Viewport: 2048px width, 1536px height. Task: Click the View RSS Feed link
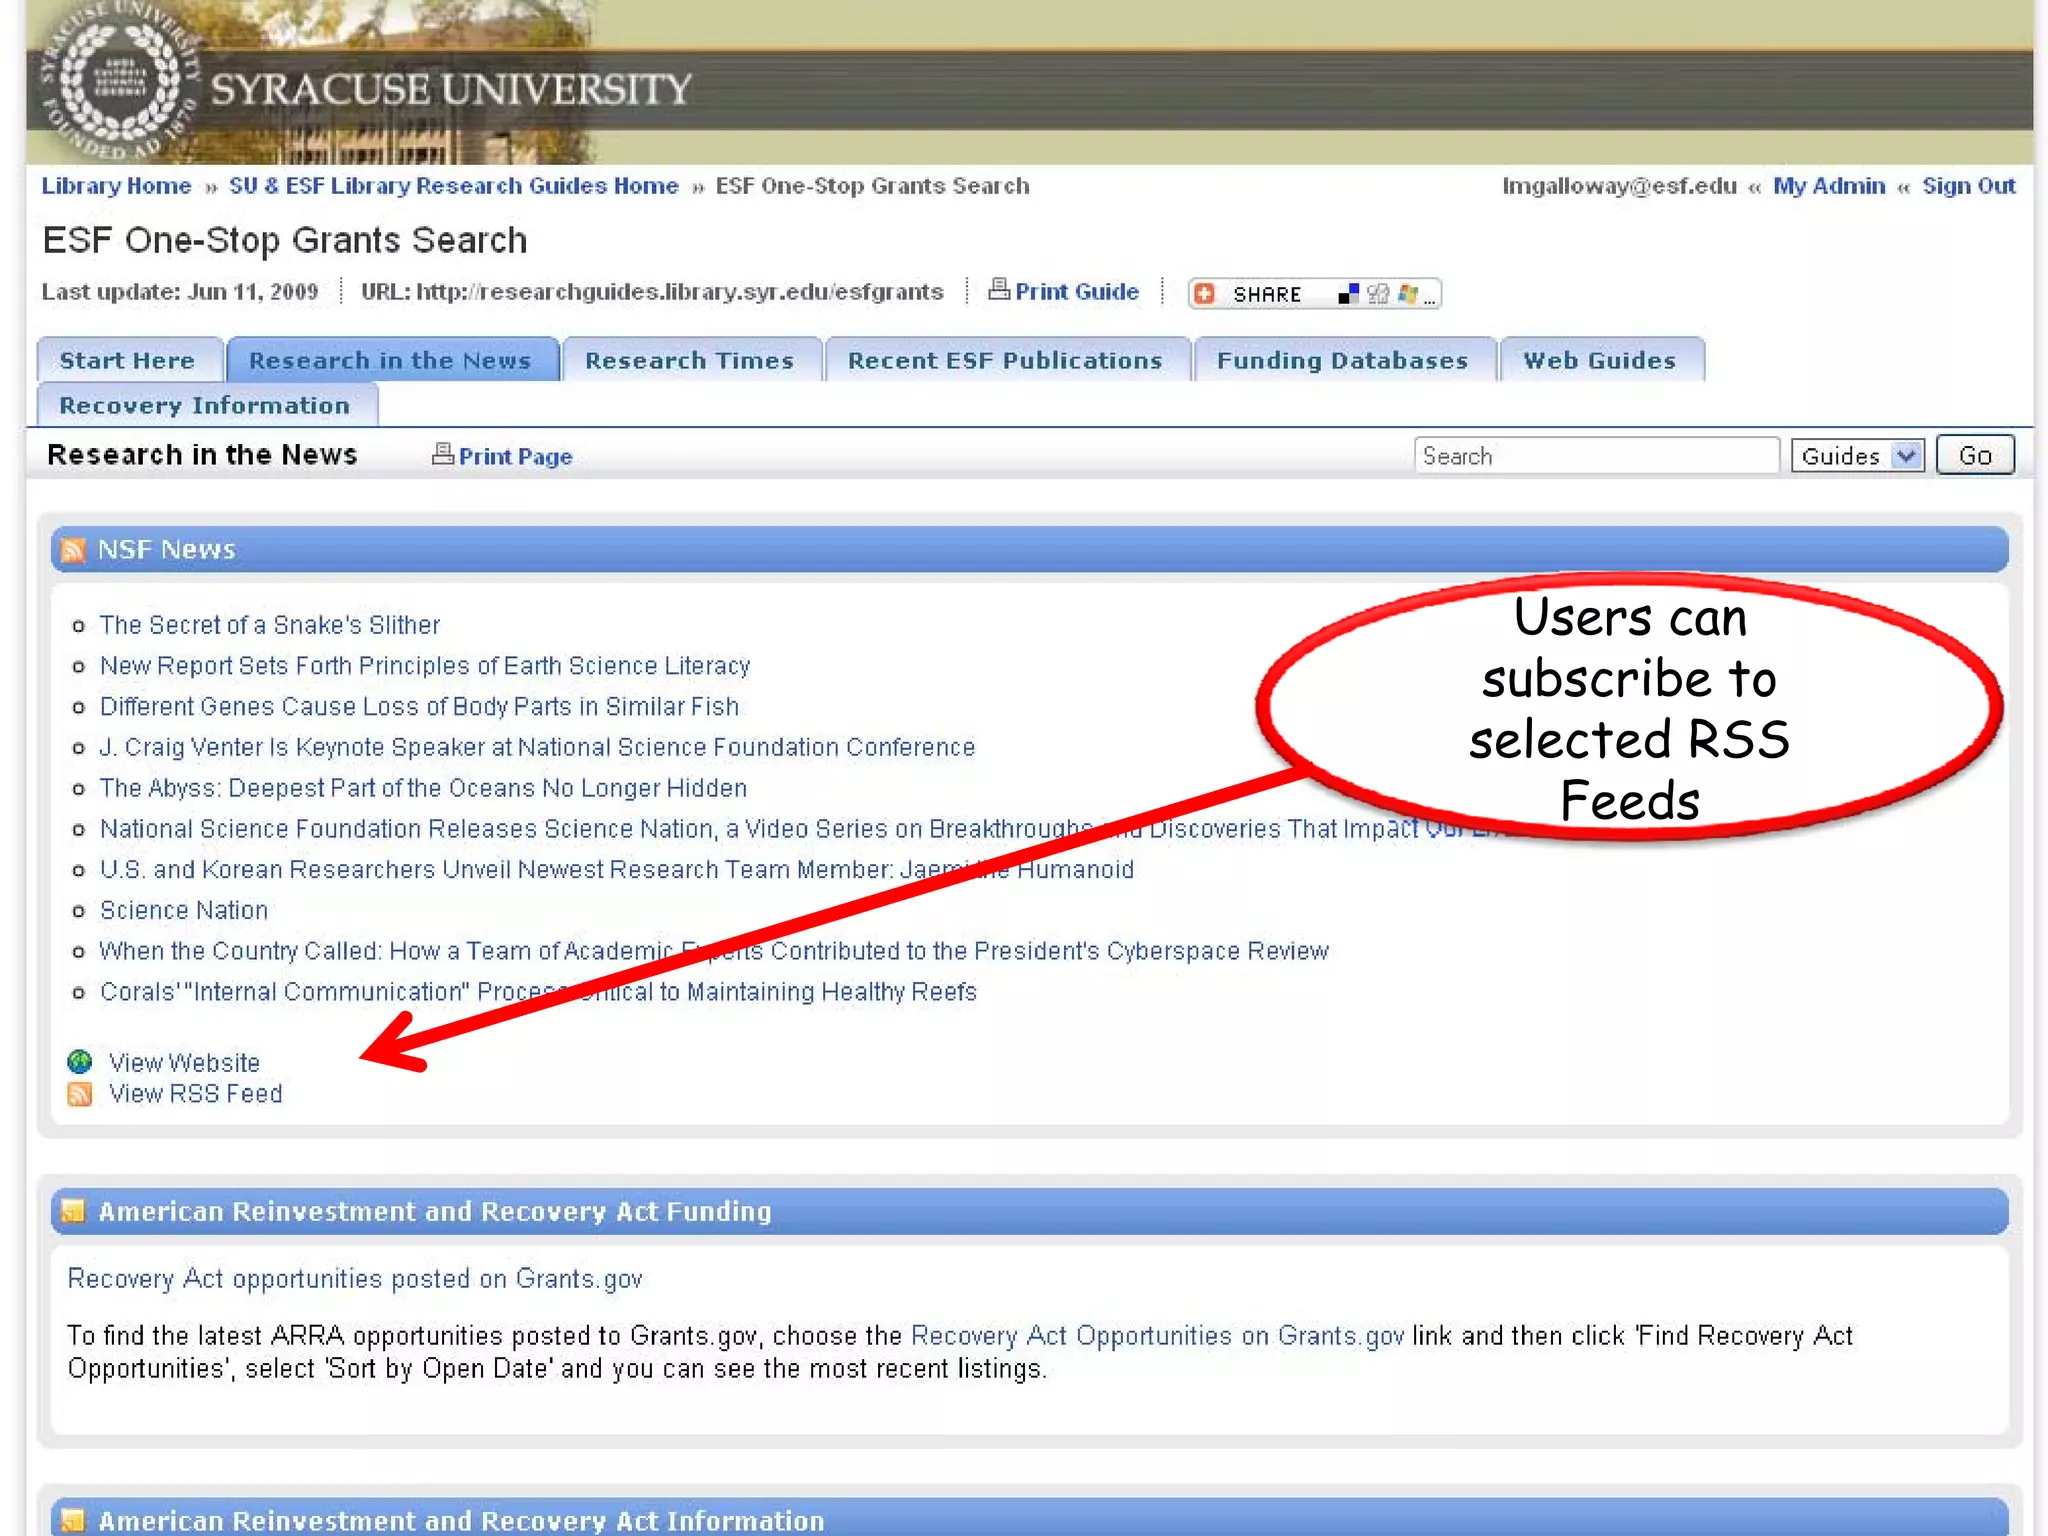(x=196, y=1094)
